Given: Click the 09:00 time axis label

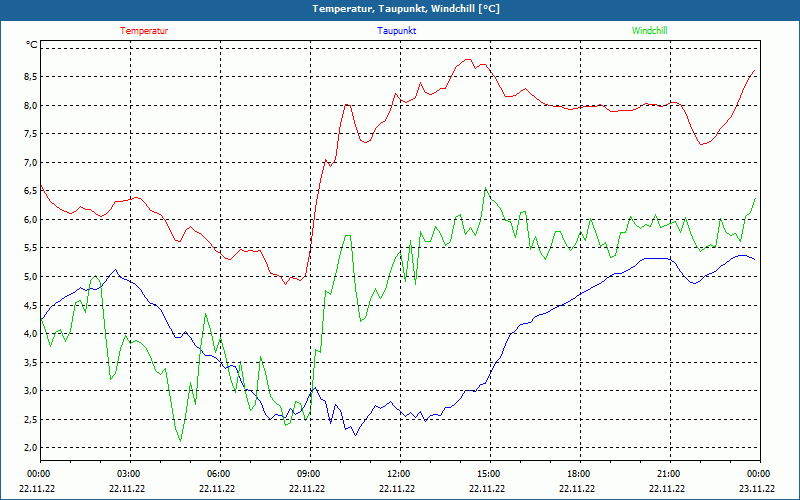Looking at the screenshot, I should [x=310, y=474].
